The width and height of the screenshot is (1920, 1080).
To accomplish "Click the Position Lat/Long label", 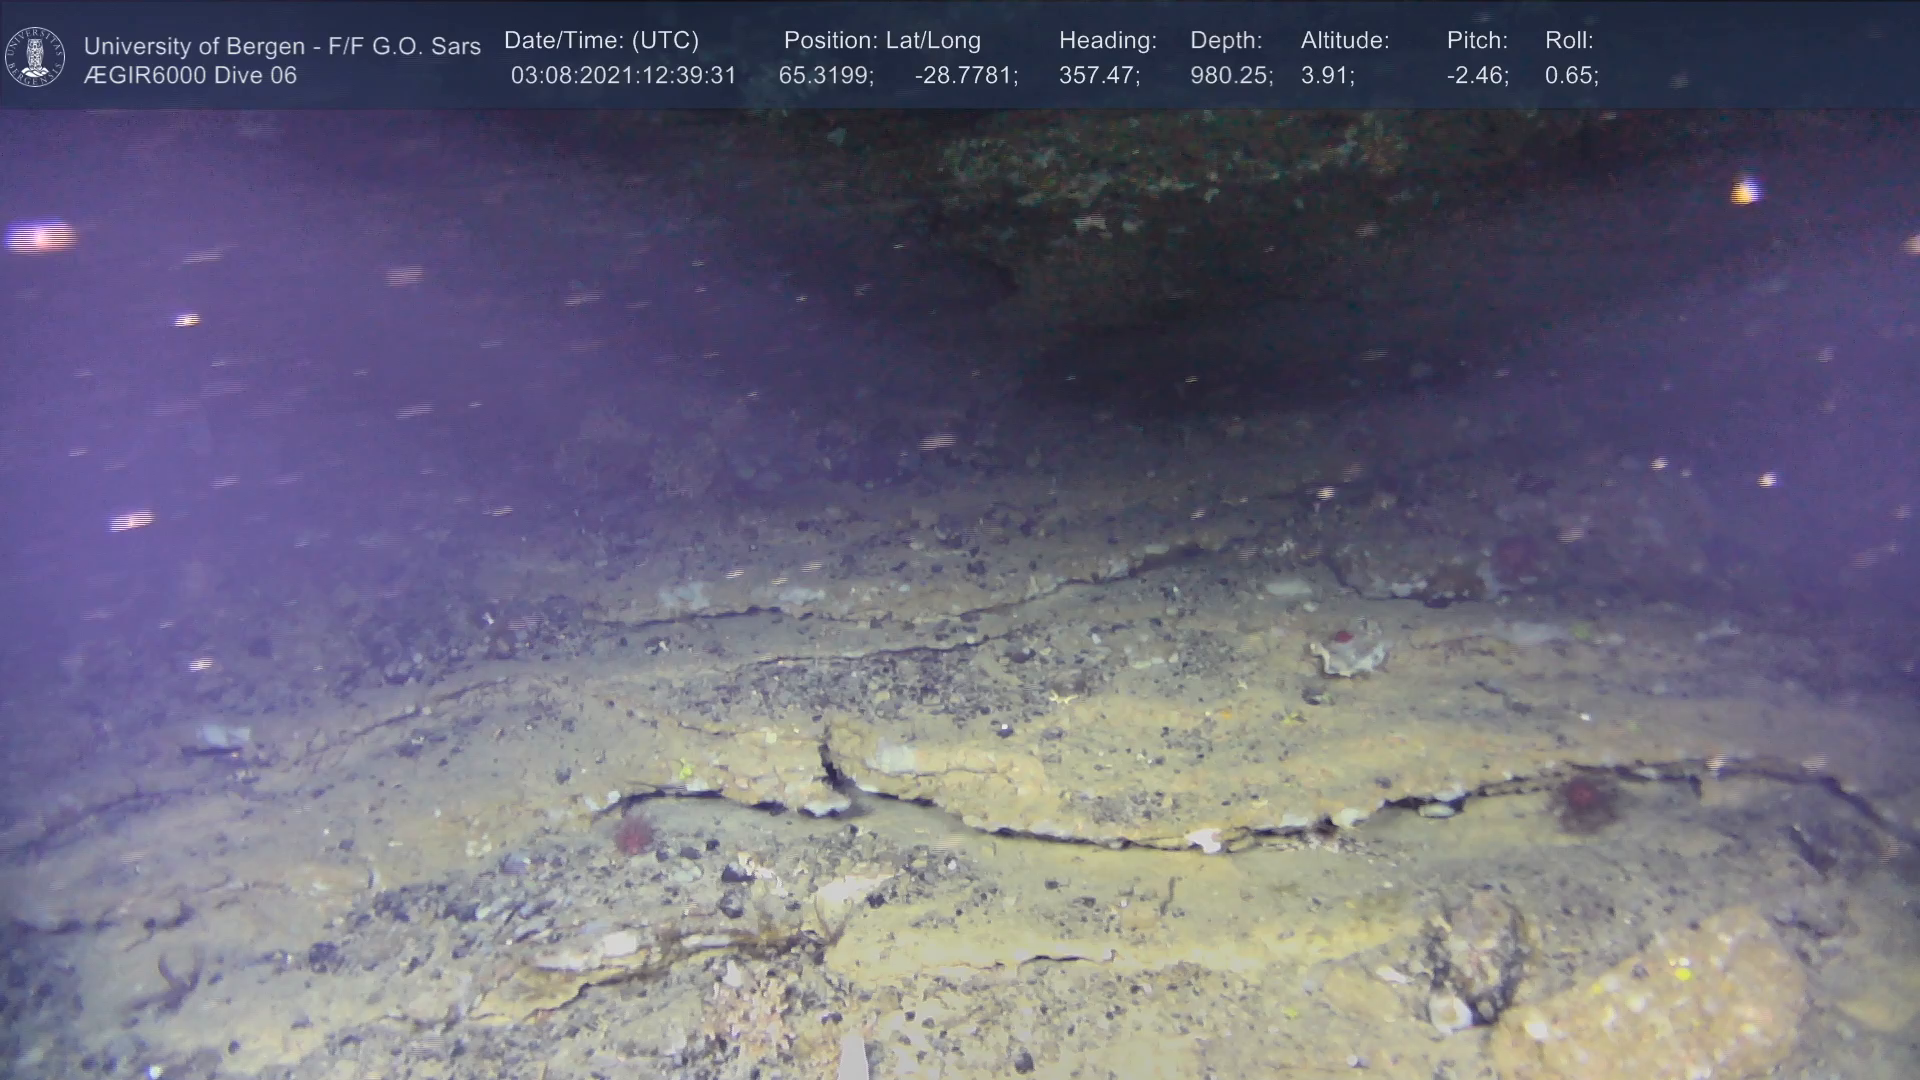I will 881,41.
